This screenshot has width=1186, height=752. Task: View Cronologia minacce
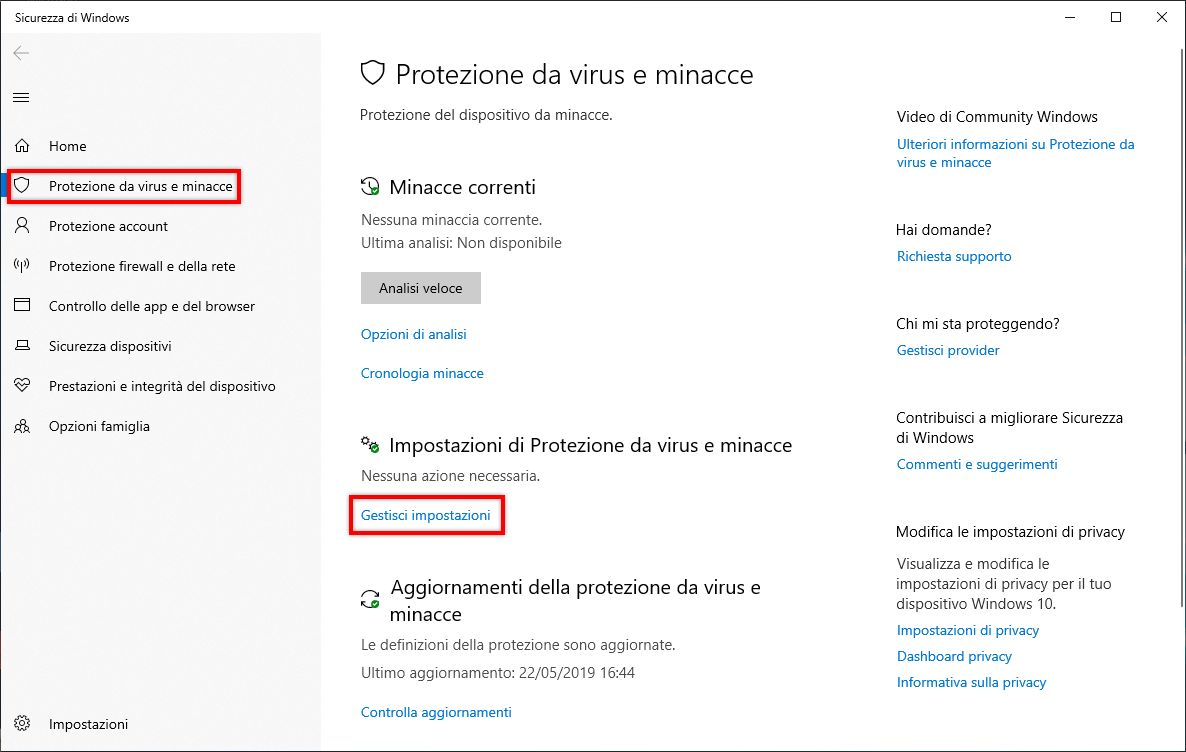[x=421, y=373]
